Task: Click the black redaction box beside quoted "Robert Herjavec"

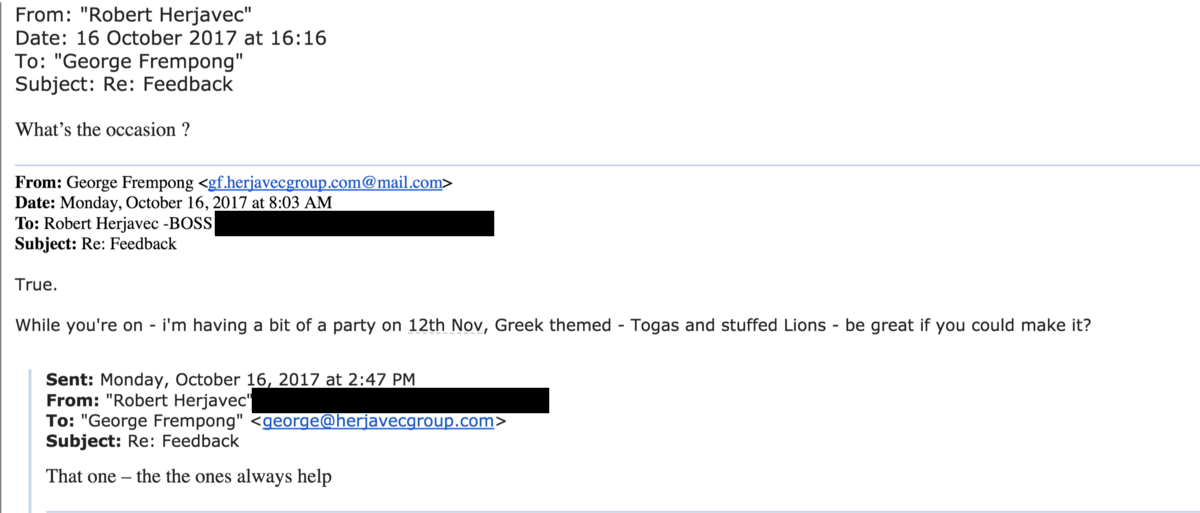Action: click(x=399, y=401)
